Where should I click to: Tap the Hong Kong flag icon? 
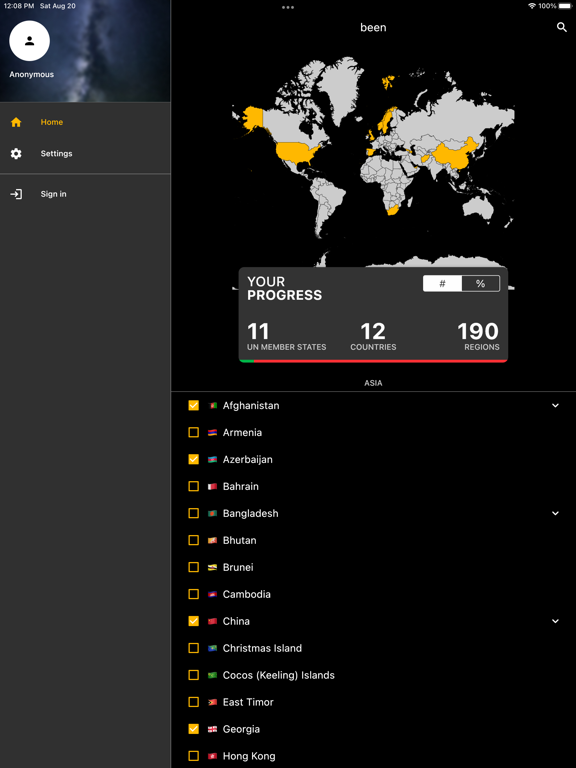[x=212, y=756]
